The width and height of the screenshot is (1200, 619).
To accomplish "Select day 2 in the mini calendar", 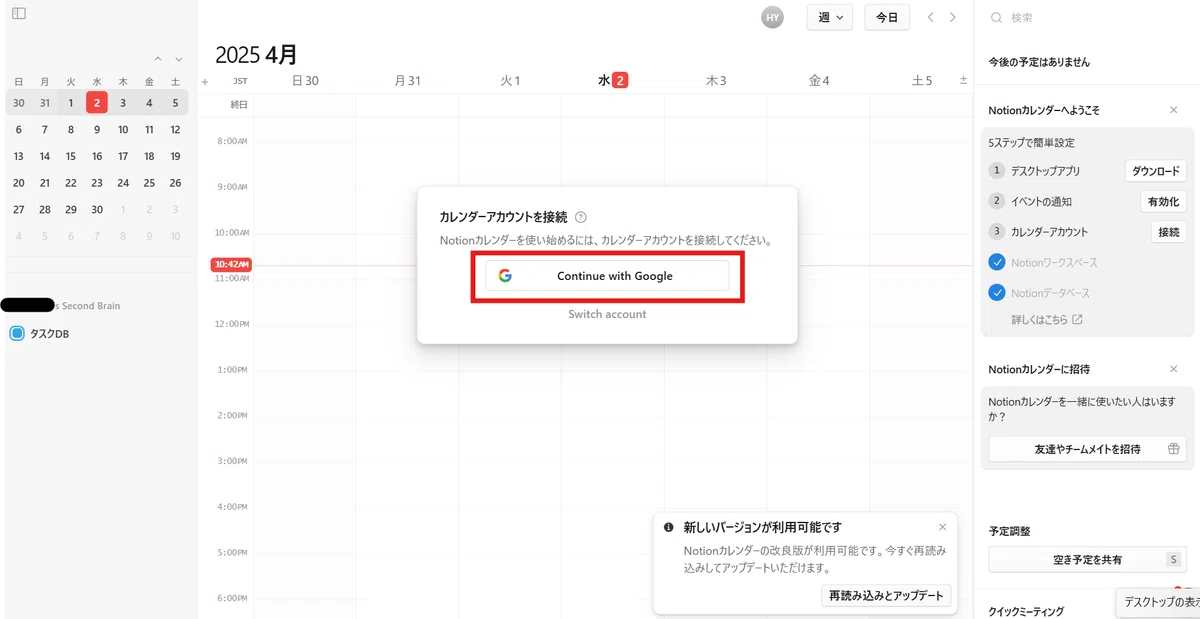I will (x=97, y=102).
